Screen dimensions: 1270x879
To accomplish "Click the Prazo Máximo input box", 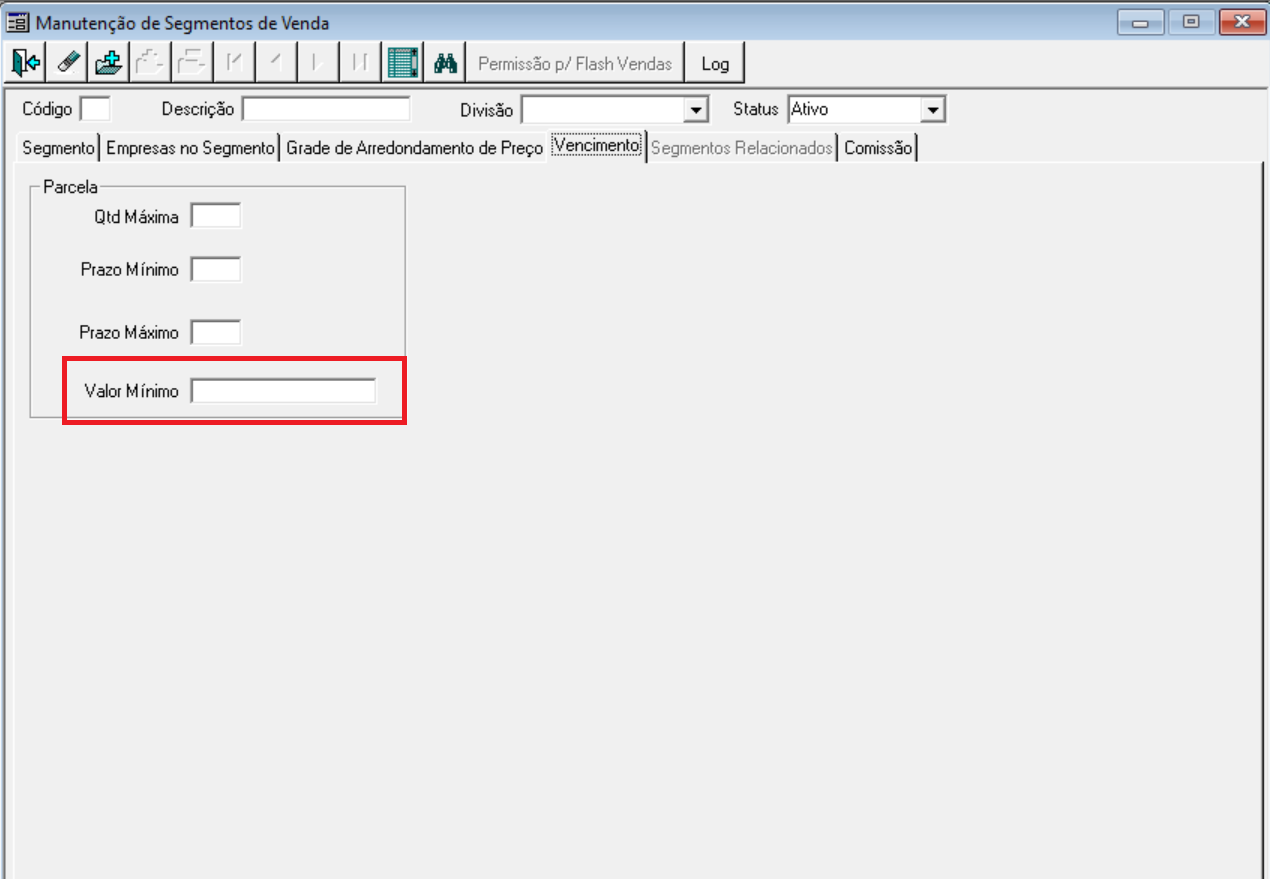I will pos(216,332).
